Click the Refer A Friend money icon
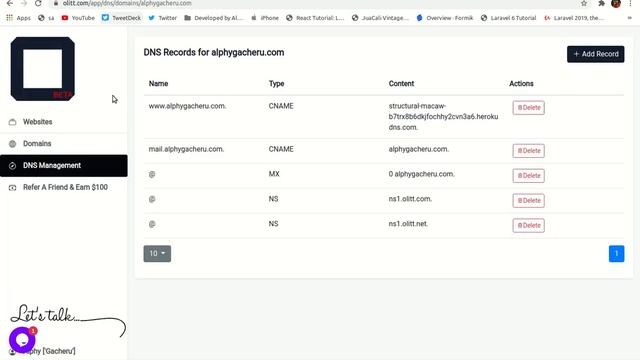Screen dimensions: 640x360 12,188
